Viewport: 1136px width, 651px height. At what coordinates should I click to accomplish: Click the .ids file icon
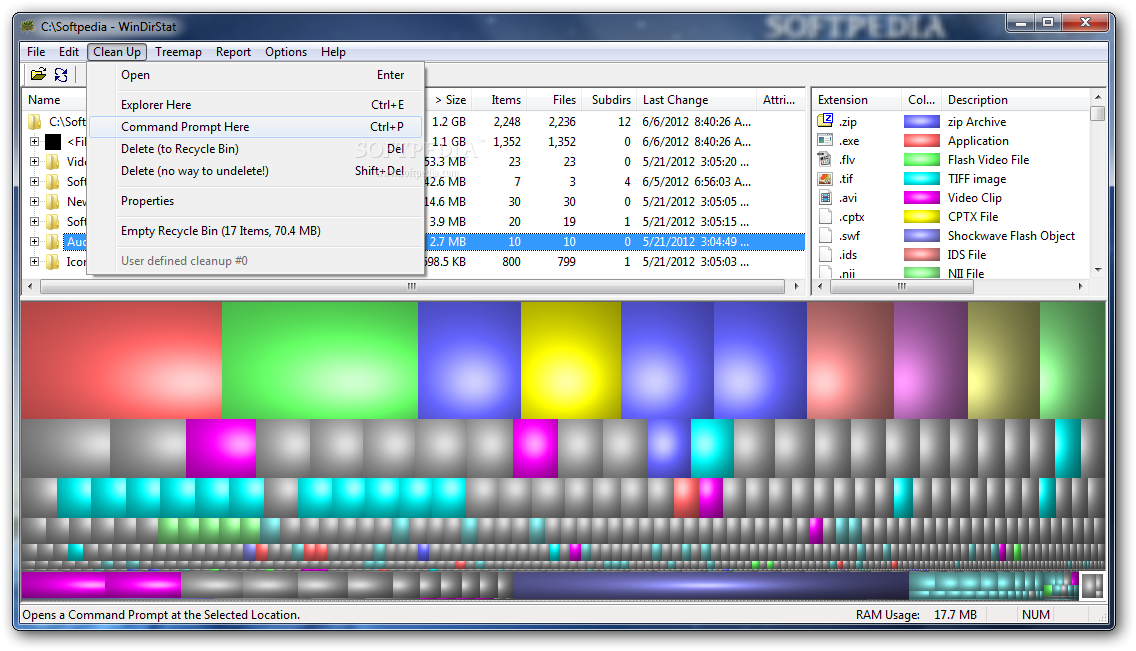coord(825,254)
